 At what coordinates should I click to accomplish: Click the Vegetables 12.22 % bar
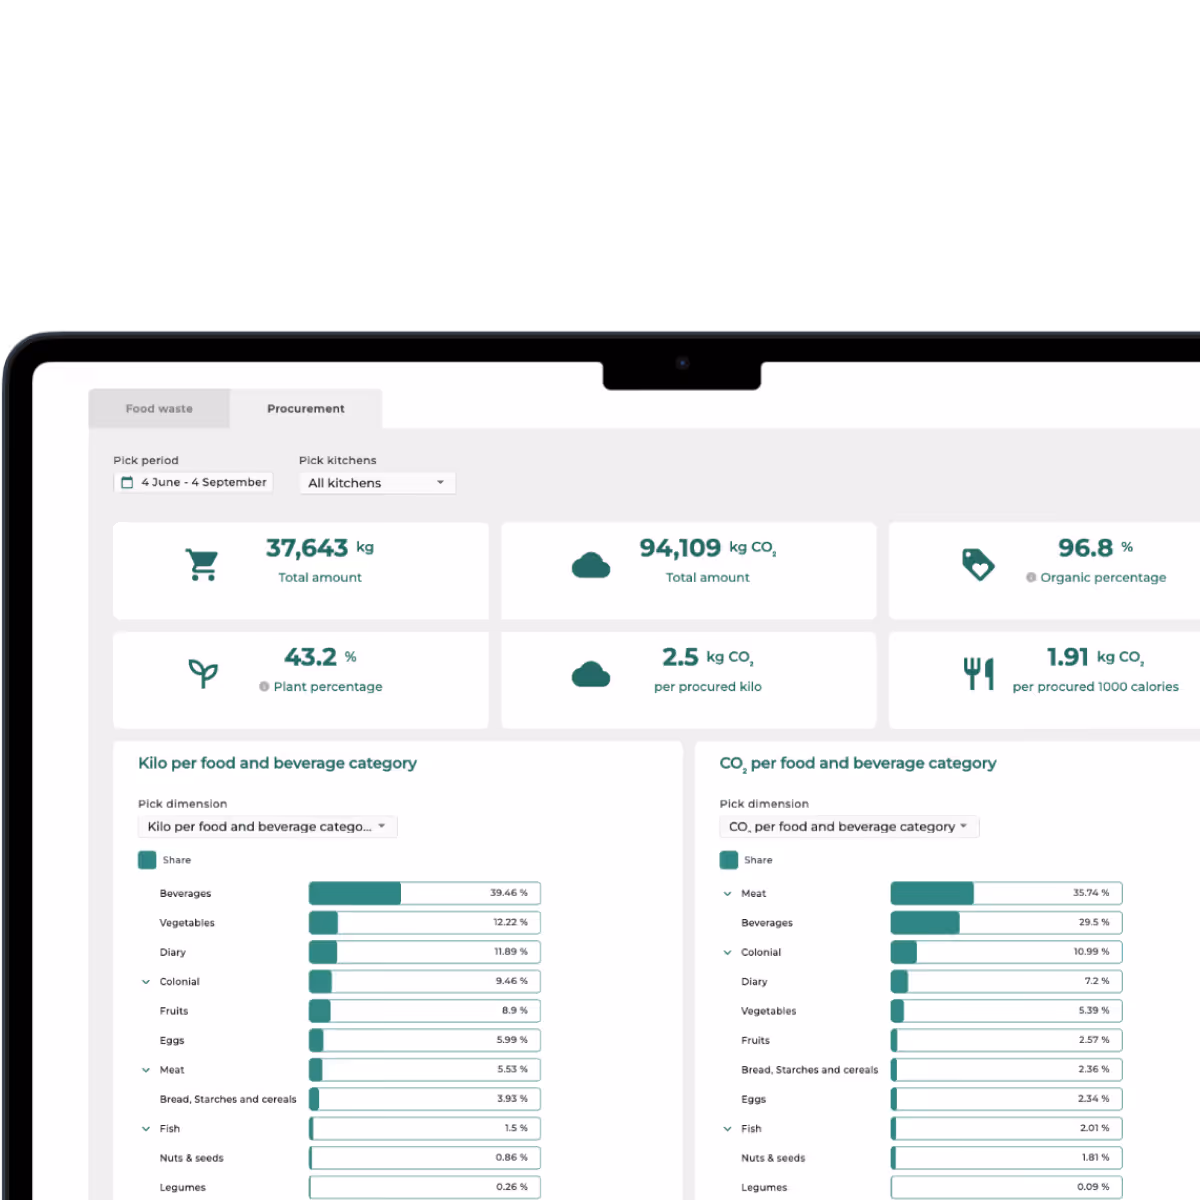click(x=425, y=923)
